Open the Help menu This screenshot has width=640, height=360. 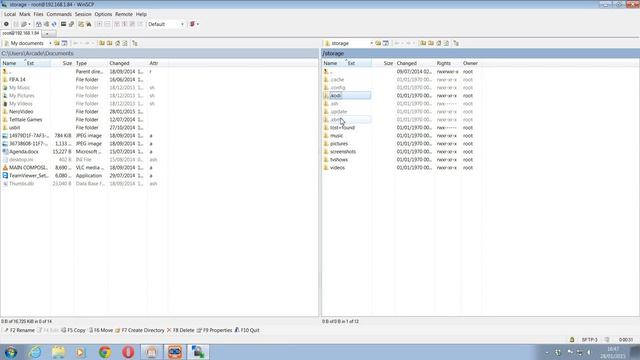pos(141,14)
